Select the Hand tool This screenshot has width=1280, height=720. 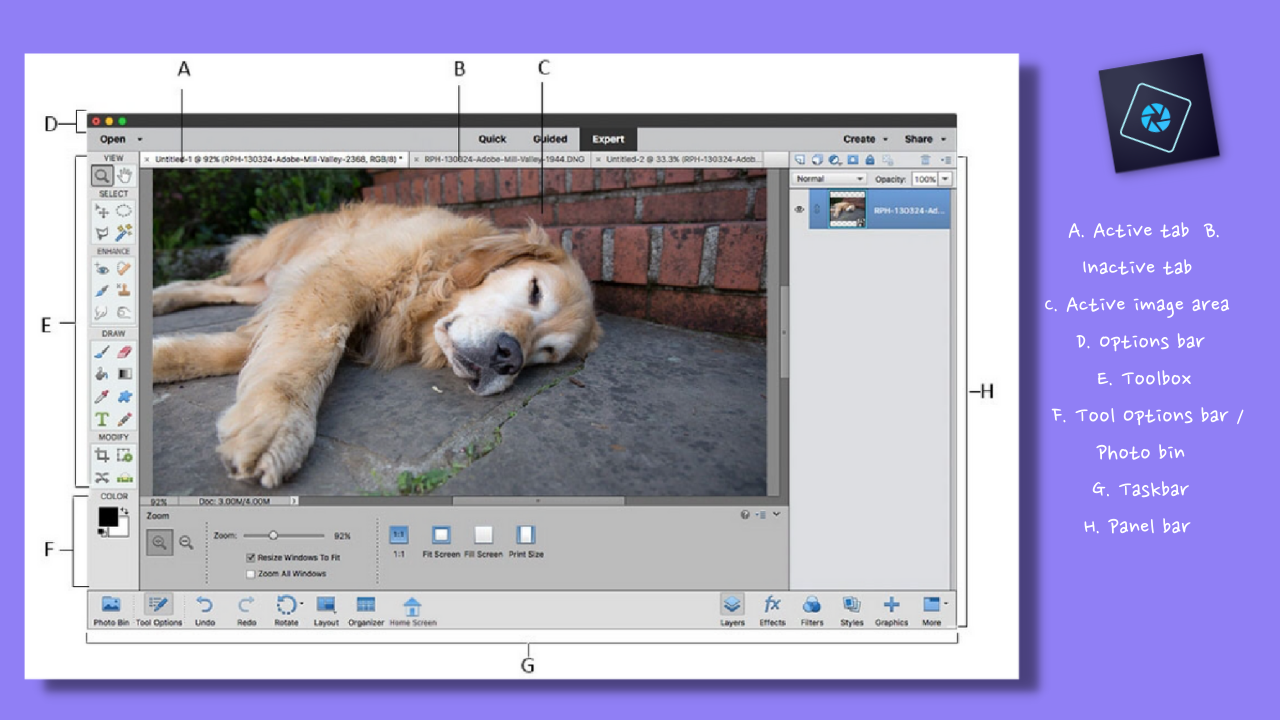[x=122, y=175]
